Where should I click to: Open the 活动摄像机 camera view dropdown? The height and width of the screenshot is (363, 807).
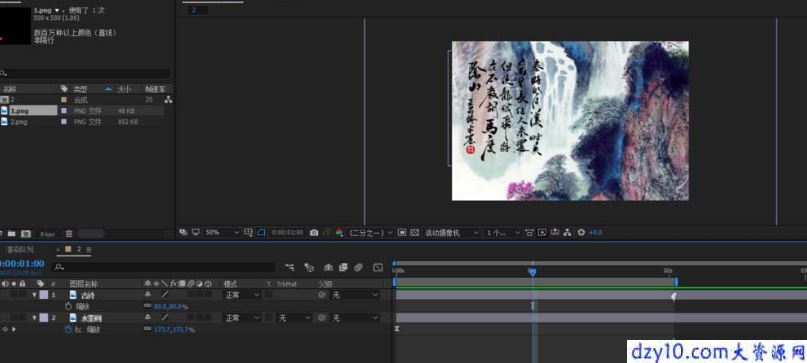coord(452,233)
